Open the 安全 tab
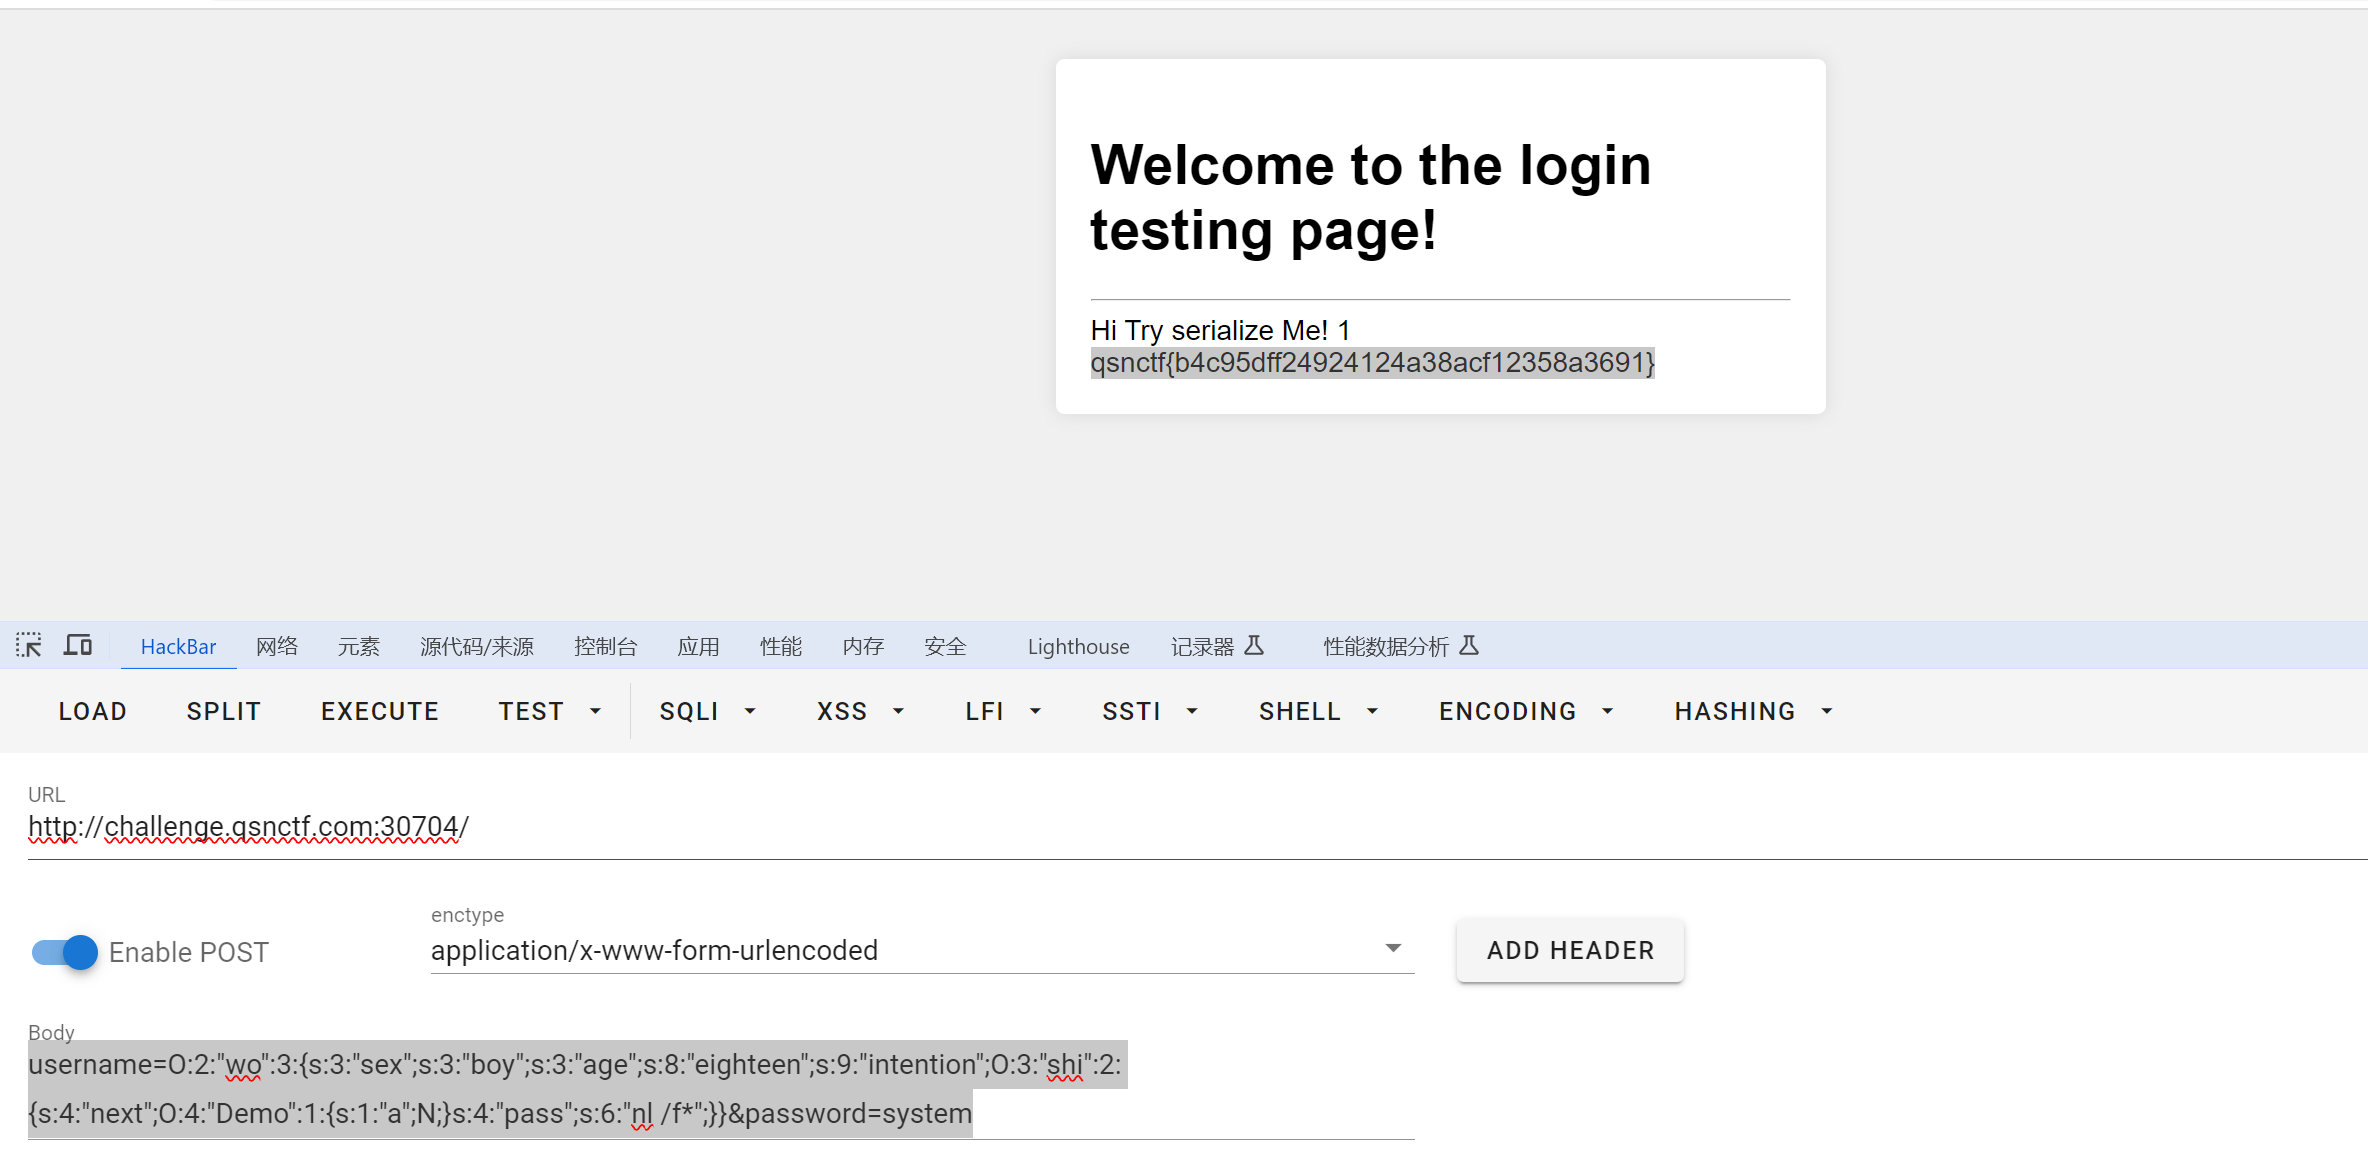This screenshot has height=1164, width=2368. coord(944,646)
